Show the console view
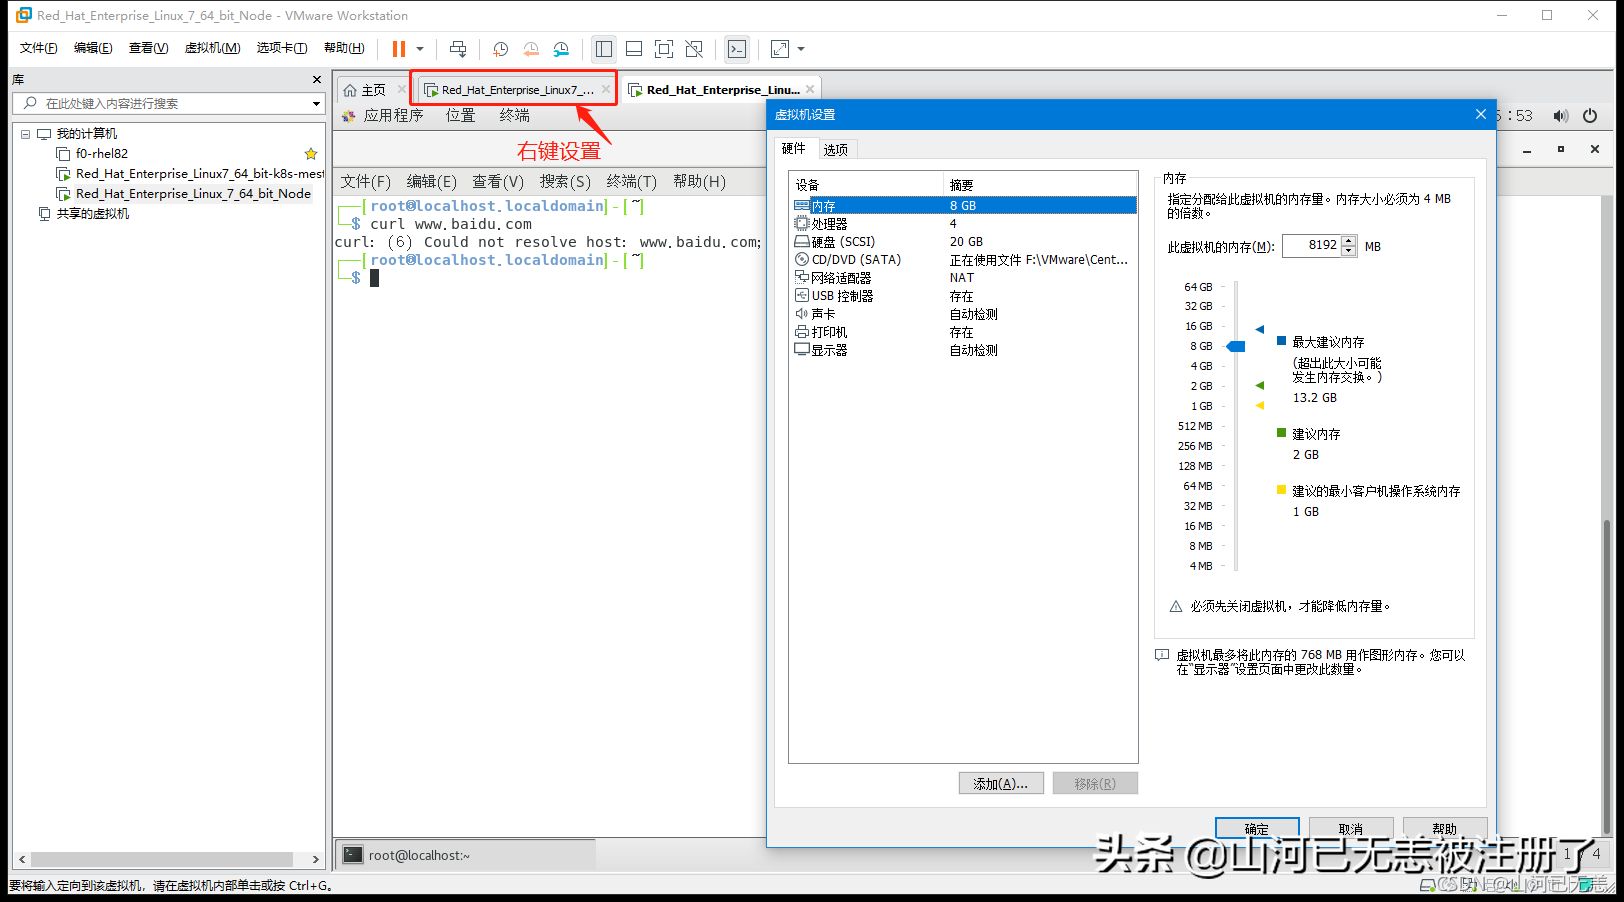Image resolution: width=1624 pixels, height=902 pixels. pyautogui.click(x=737, y=48)
